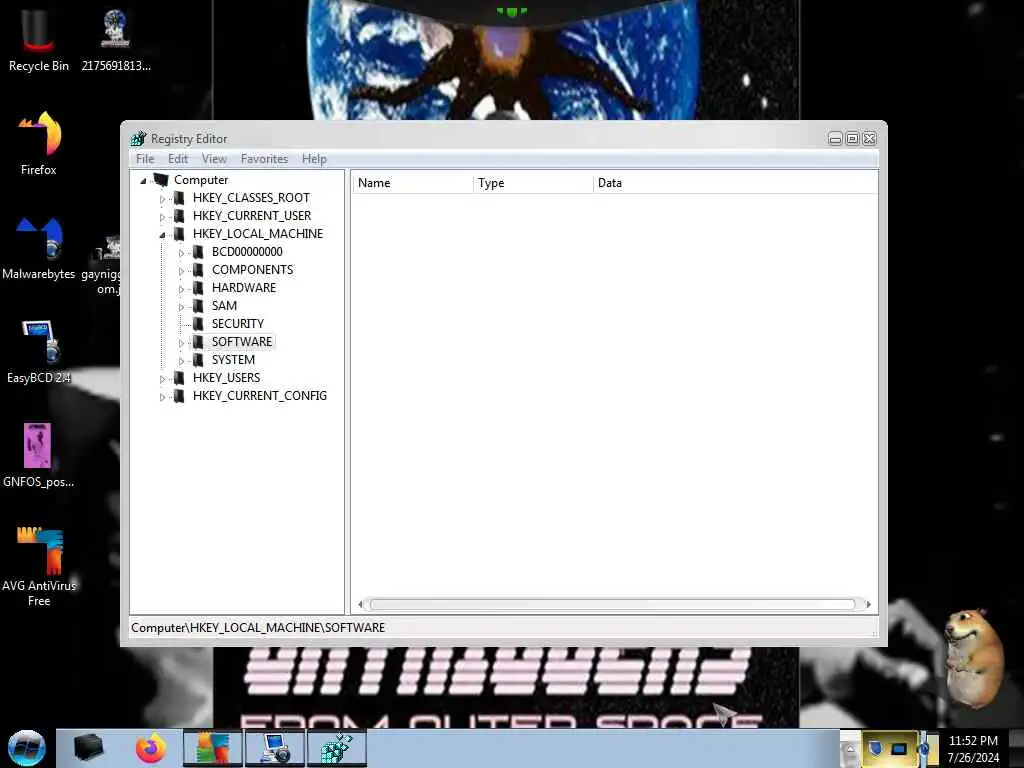1024x768 pixels.
Task: Click HKEY_CLASSES_ROOT folder icon
Action: coord(179,198)
